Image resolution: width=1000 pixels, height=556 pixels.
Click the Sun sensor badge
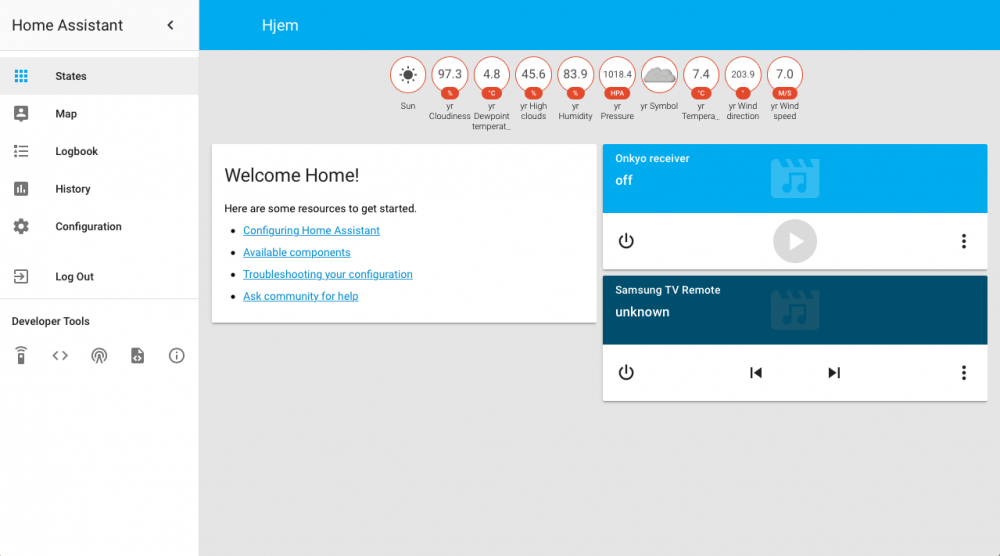click(408, 75)
